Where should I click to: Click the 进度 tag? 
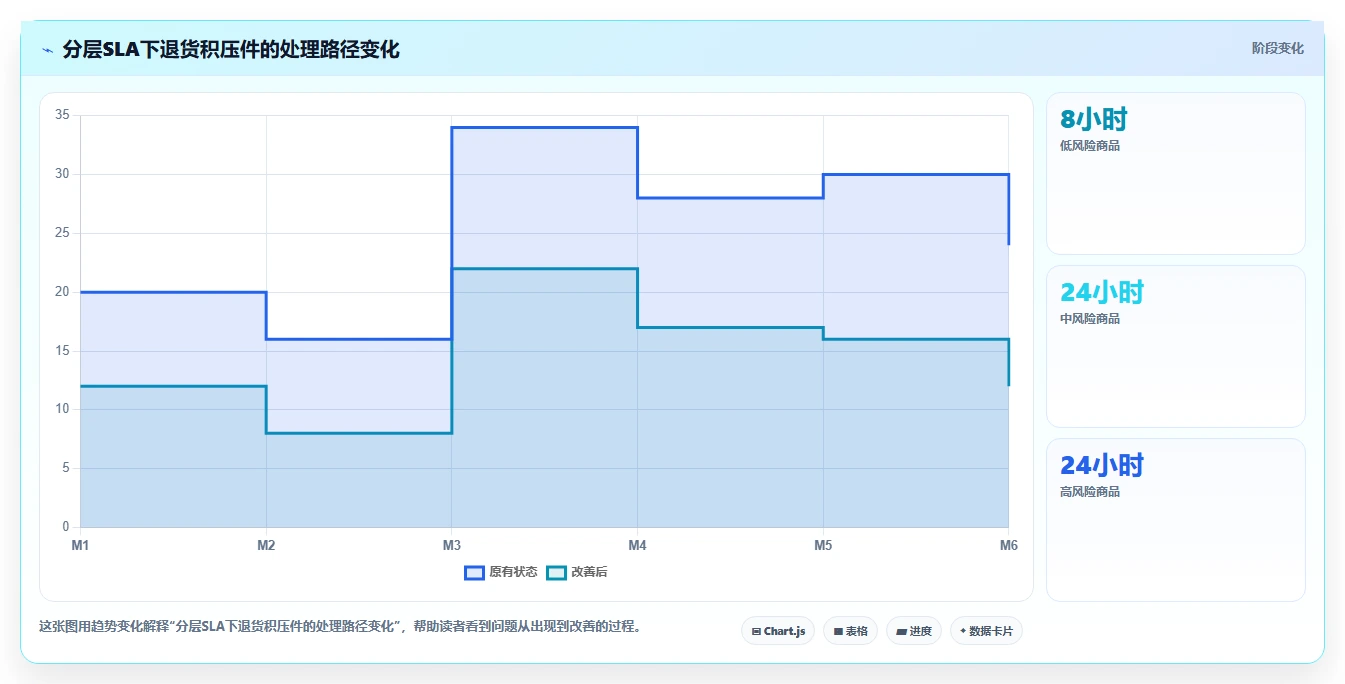[x=914, y=631]
